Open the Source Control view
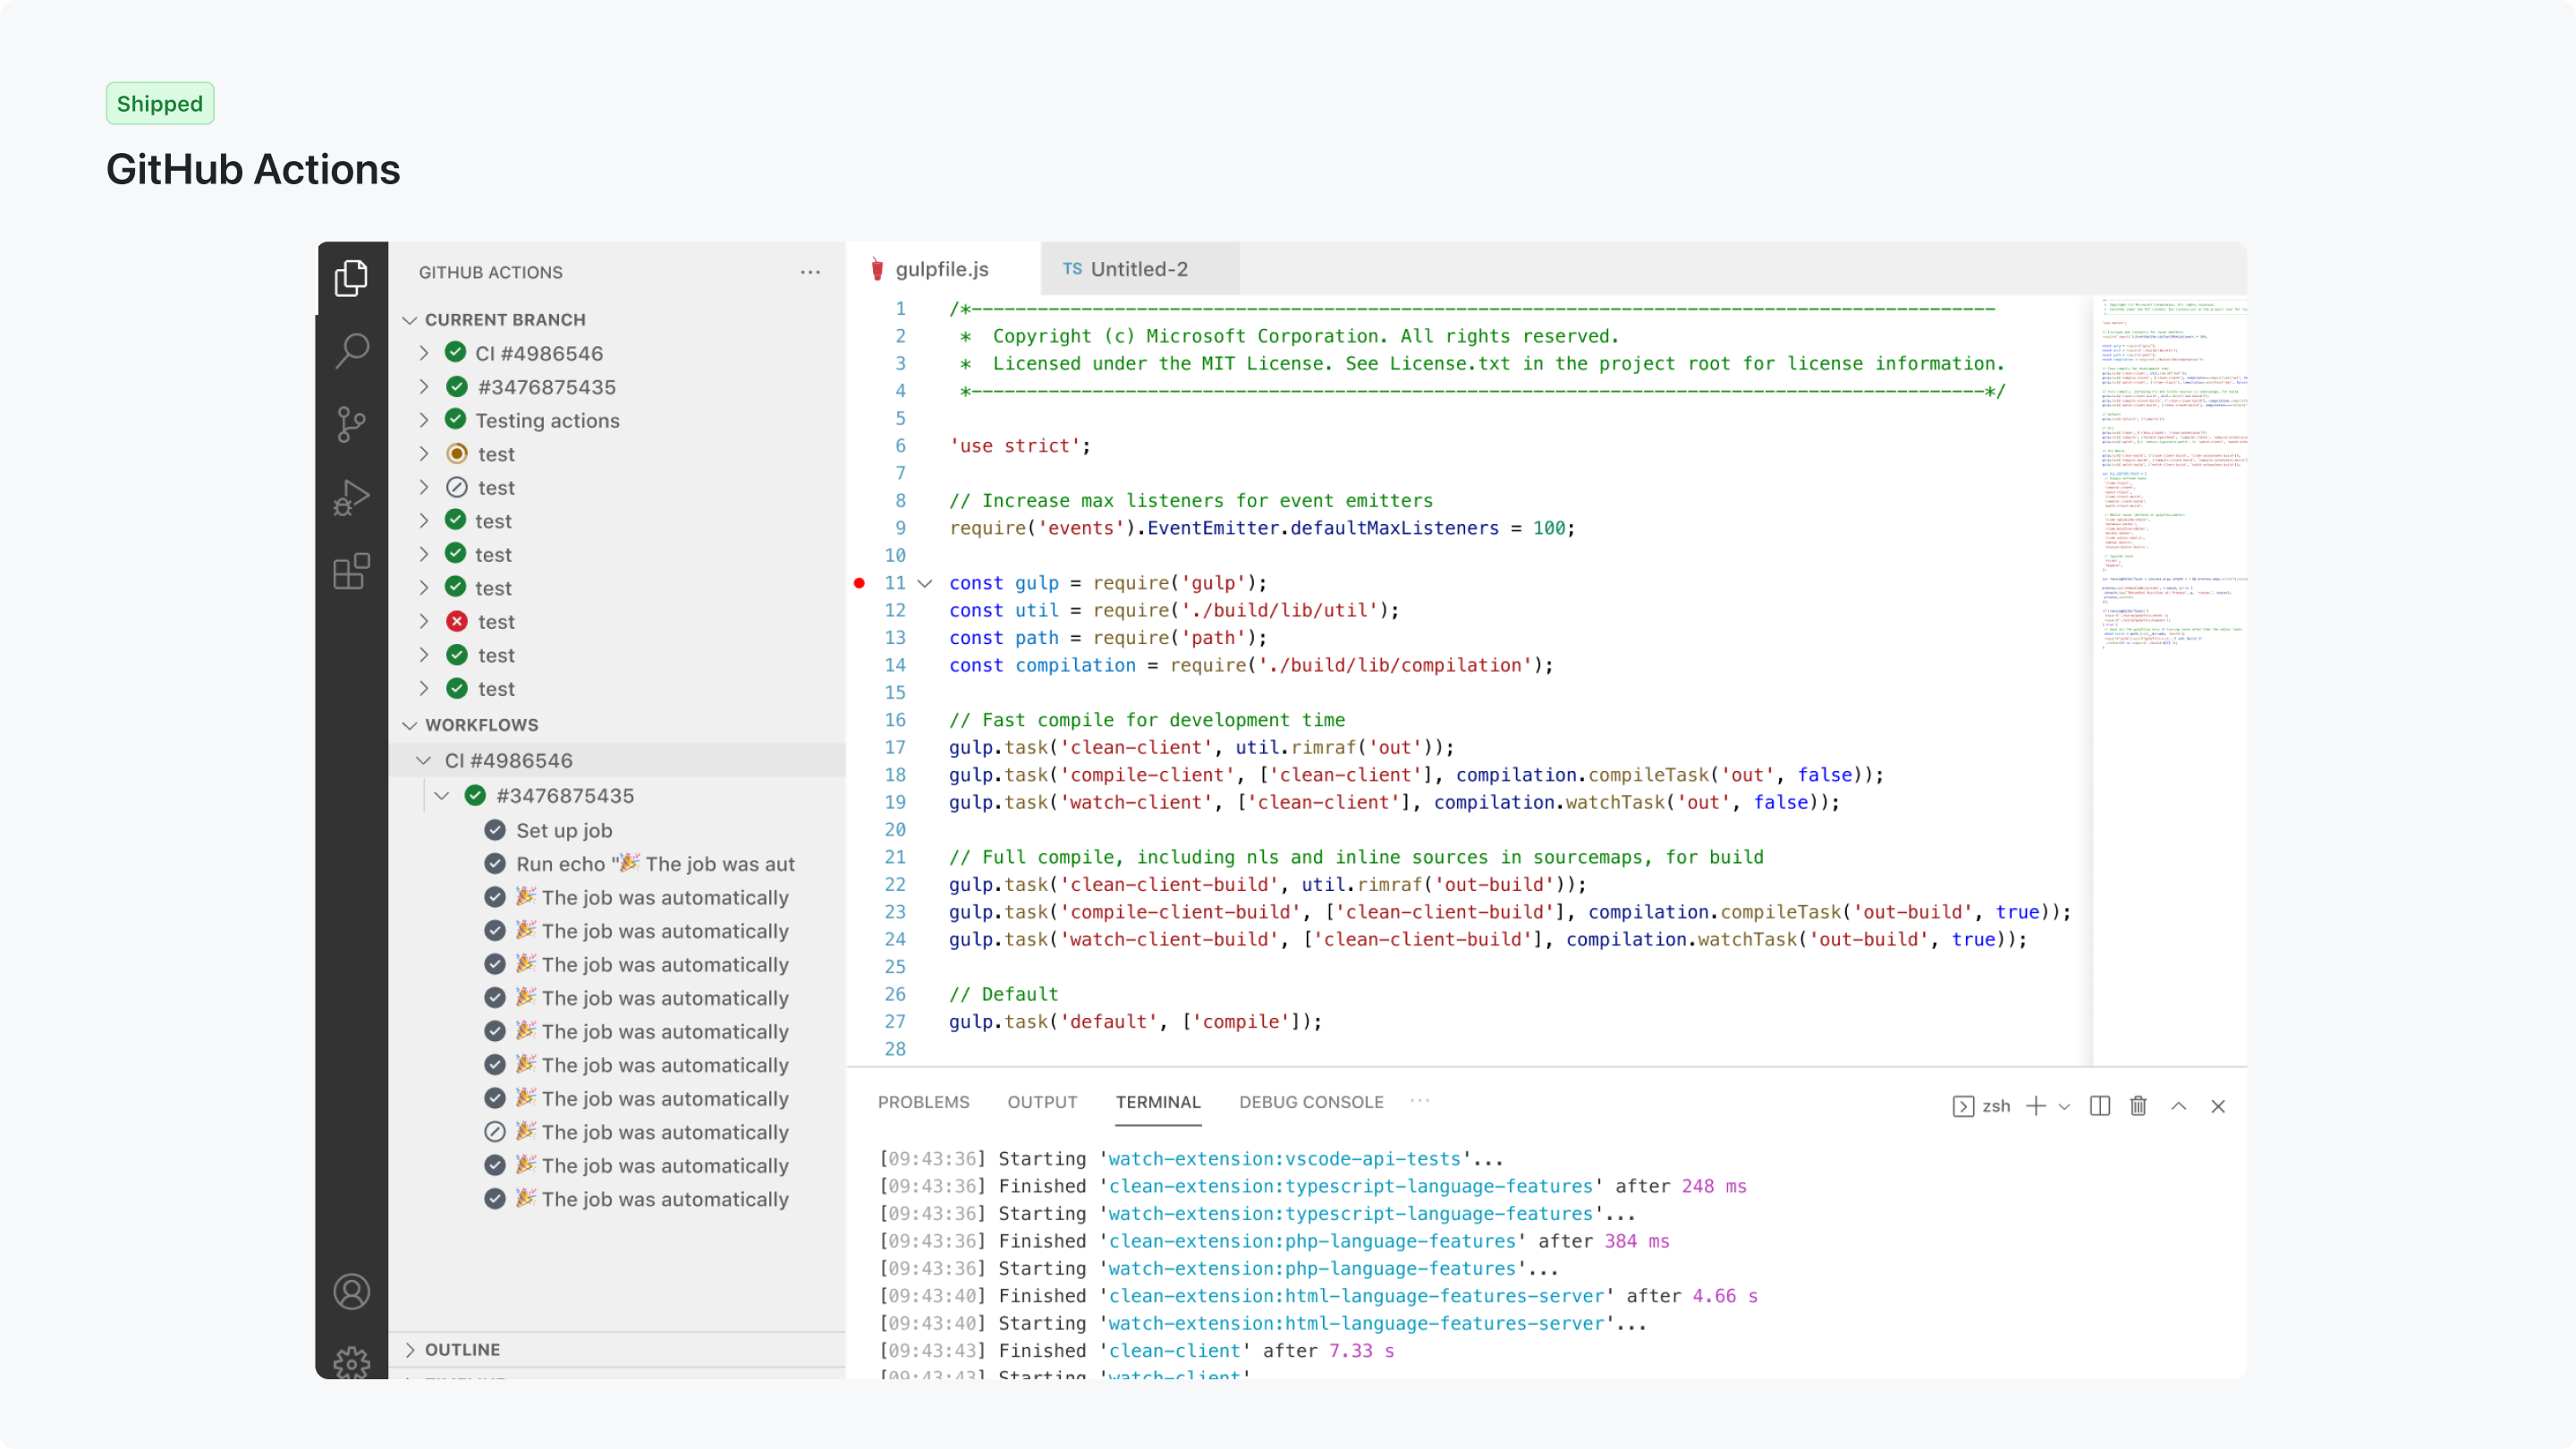The width and height of the screenshot is (2576, 1449). (351, 424)
